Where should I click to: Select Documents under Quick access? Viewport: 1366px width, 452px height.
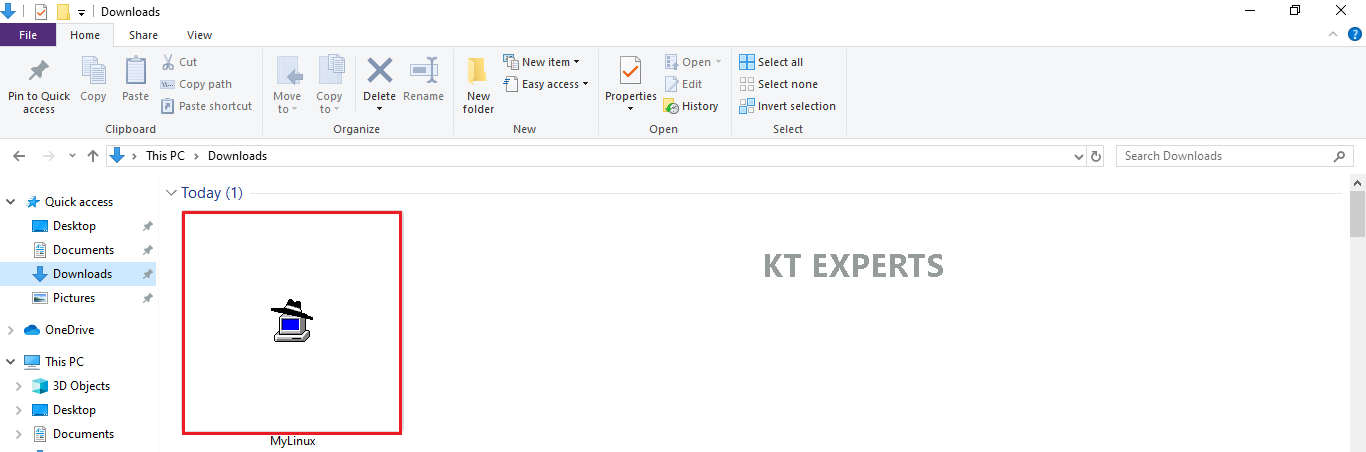tap(83, 250)
